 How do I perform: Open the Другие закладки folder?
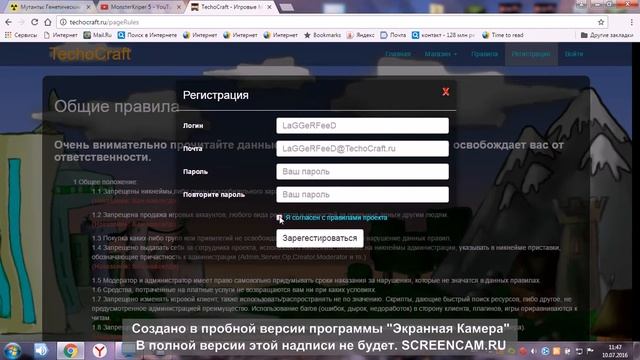(x=607, y=35)
